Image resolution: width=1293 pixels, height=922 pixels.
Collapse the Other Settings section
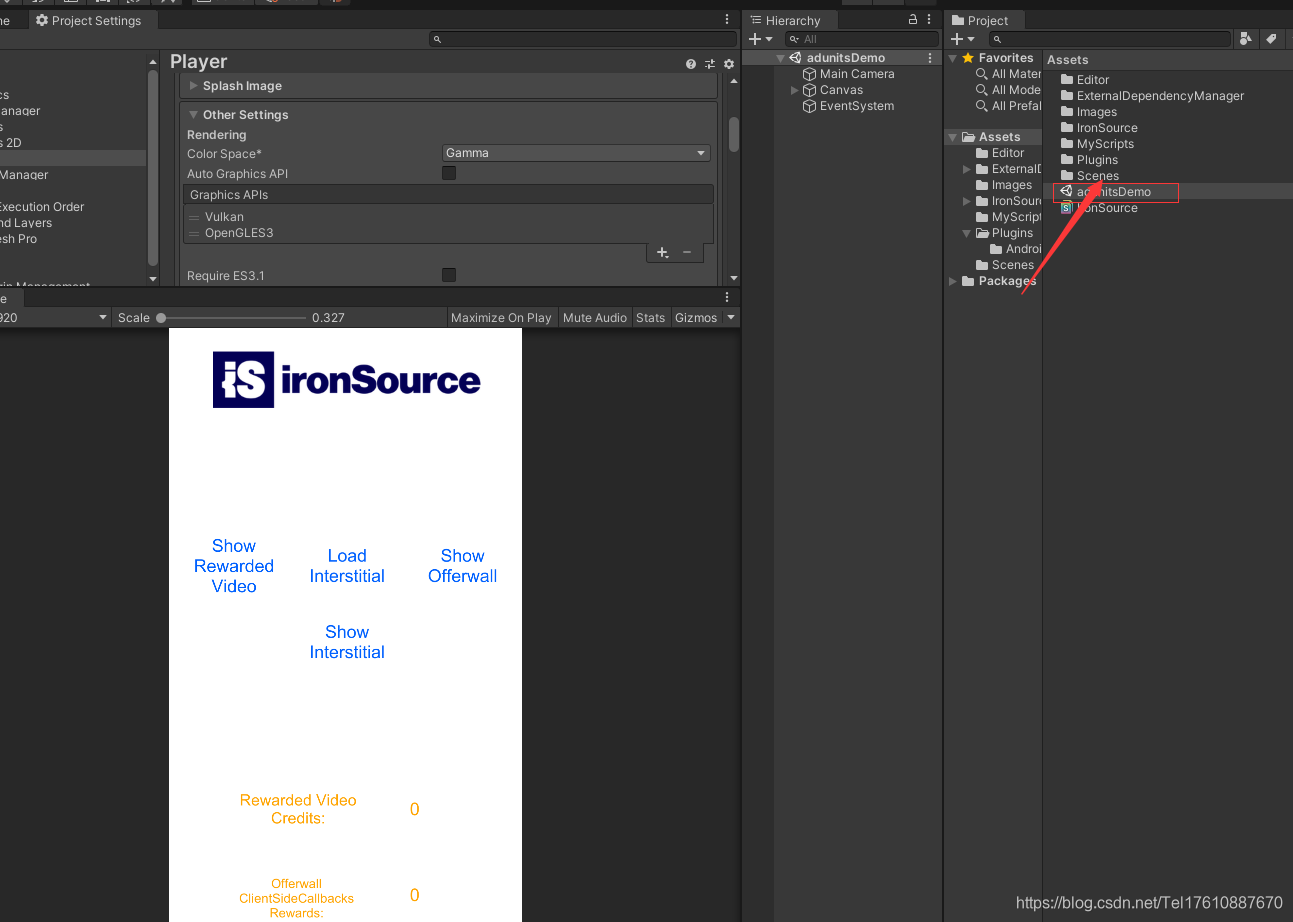(x=194, y=115)
